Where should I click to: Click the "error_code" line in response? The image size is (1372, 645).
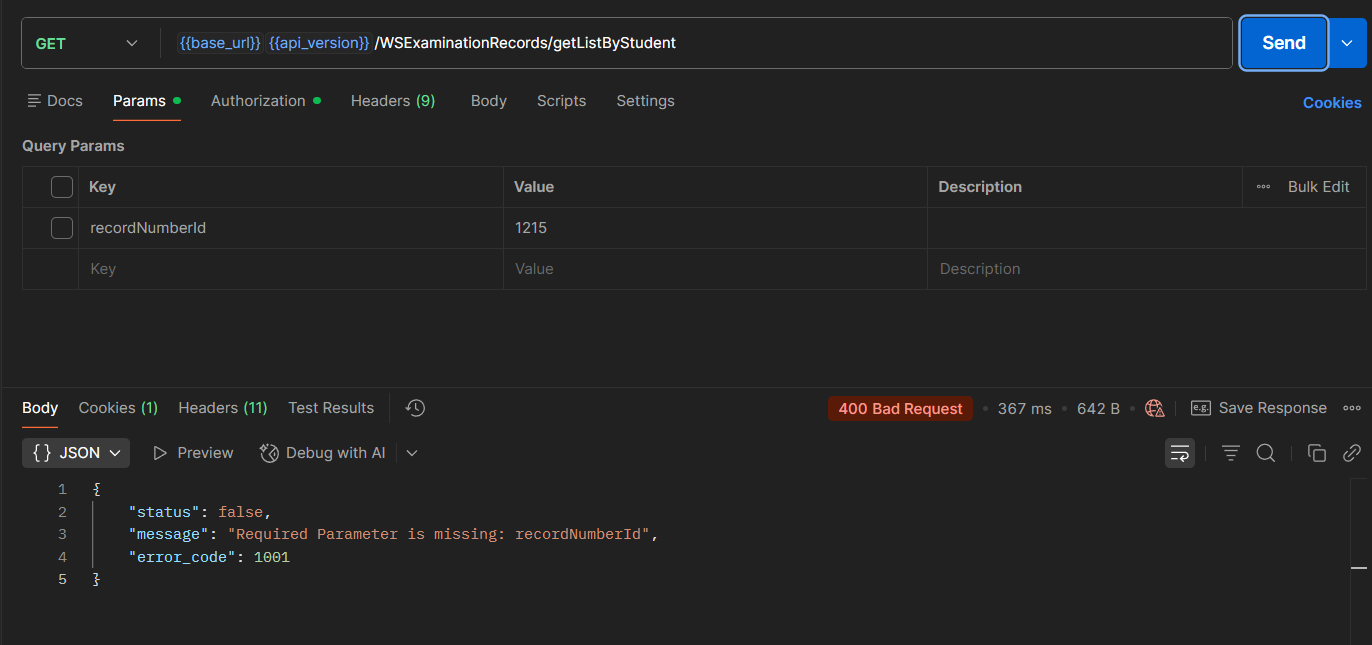coord(209,557)
